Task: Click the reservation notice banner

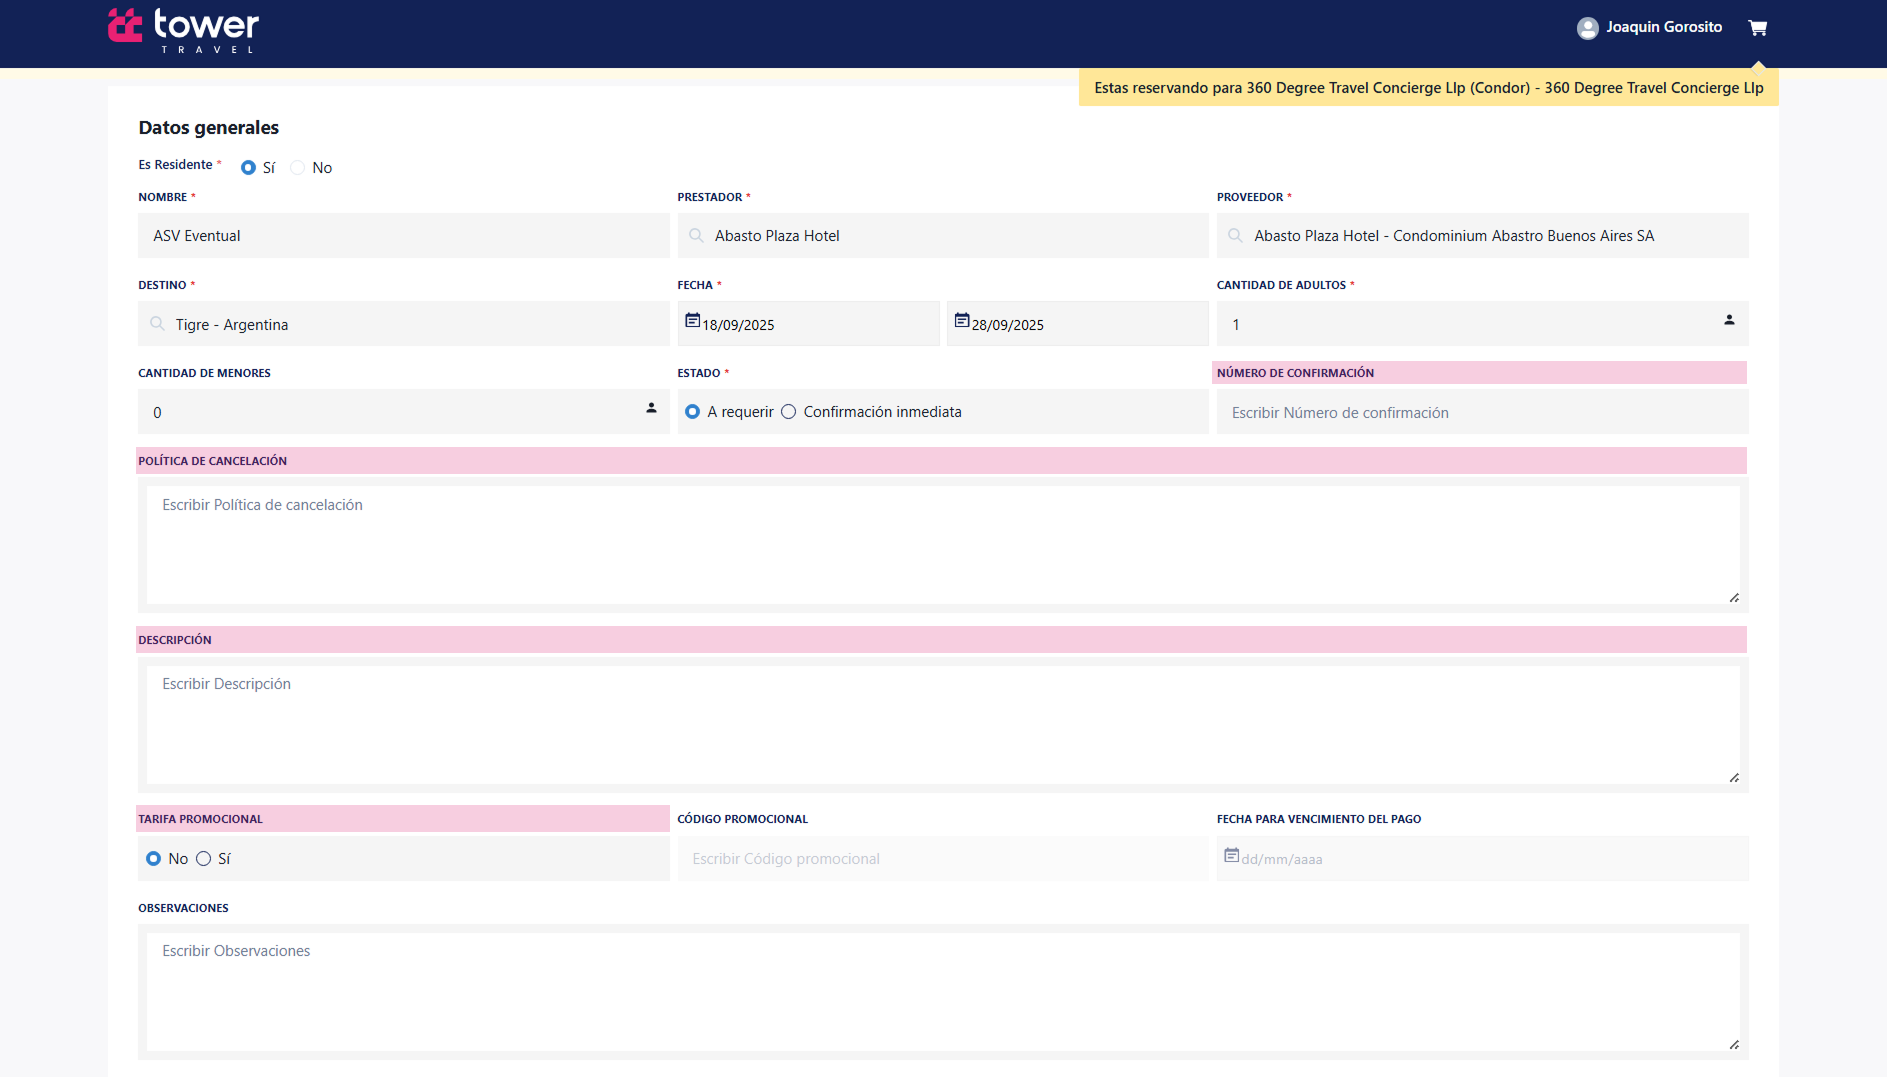Action: pos(1428,88)
